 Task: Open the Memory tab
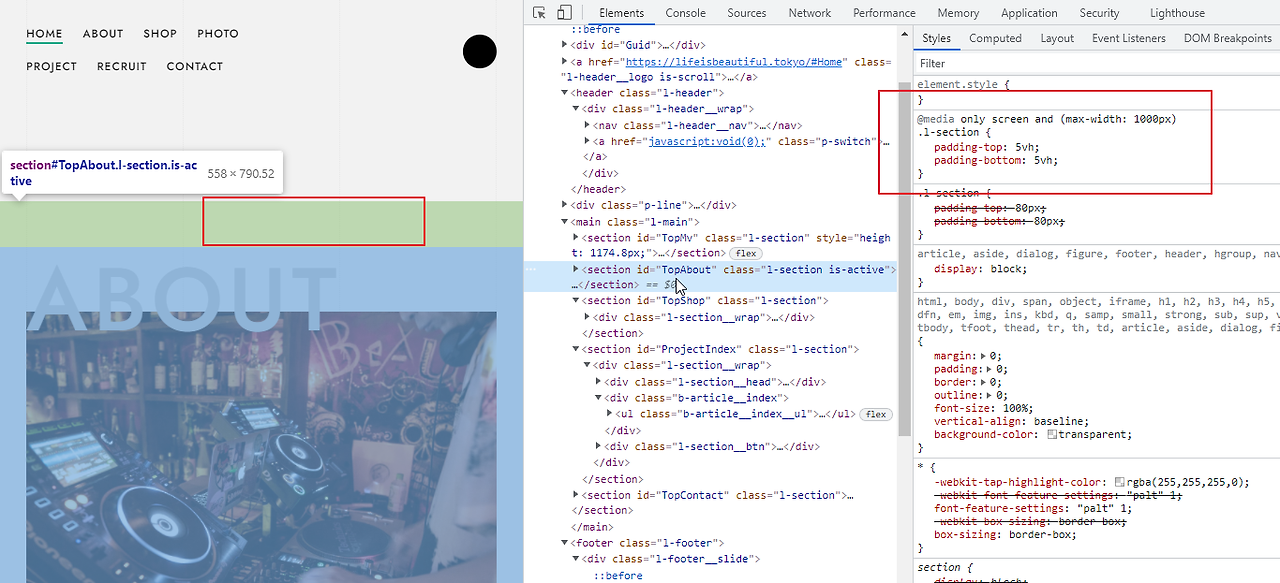tap(958, 13)
